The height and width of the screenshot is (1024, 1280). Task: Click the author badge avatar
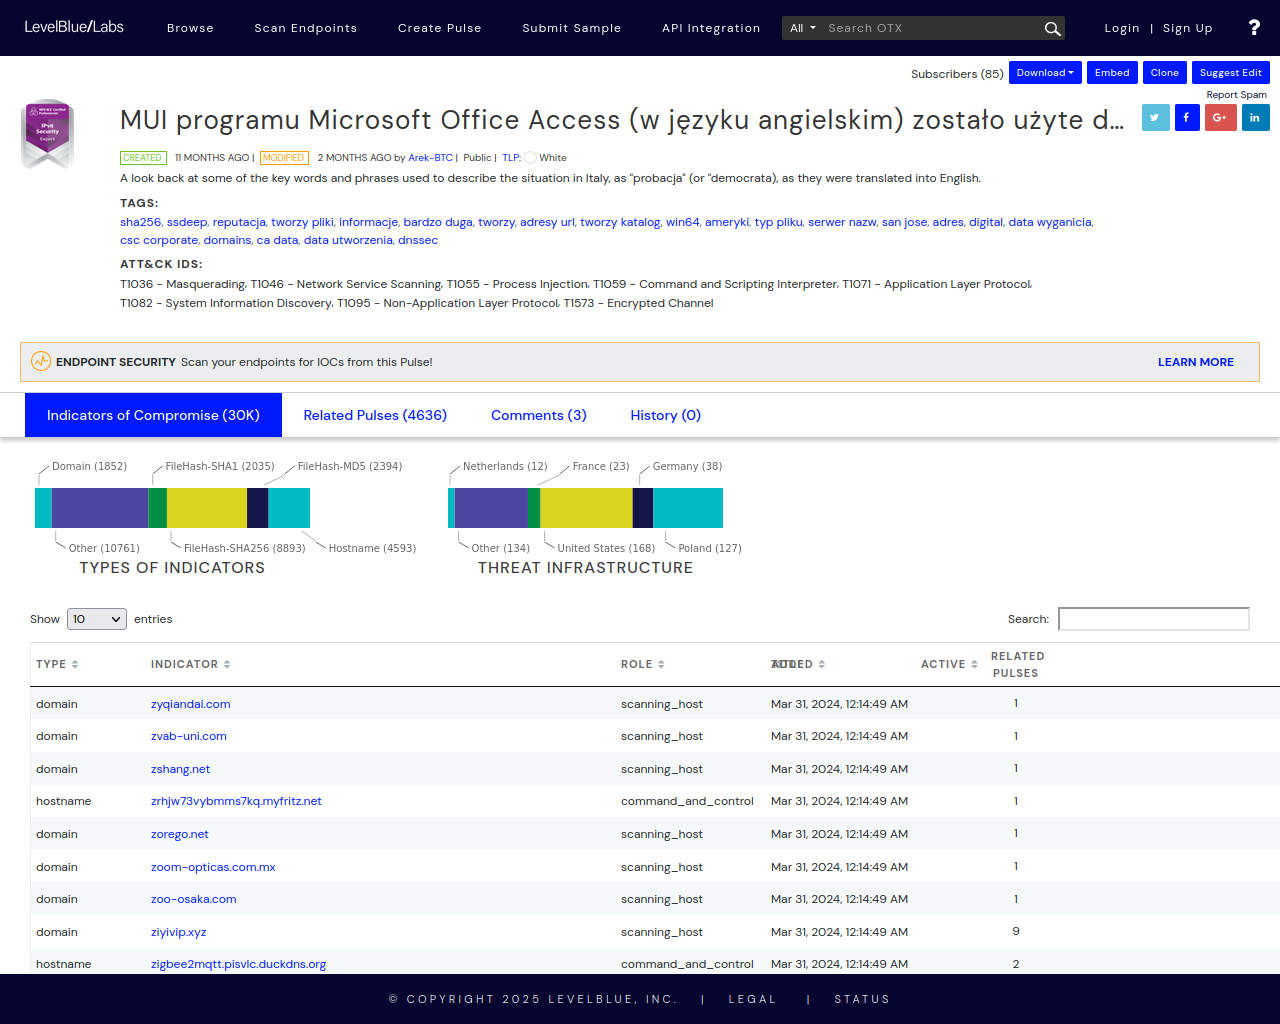47,134
